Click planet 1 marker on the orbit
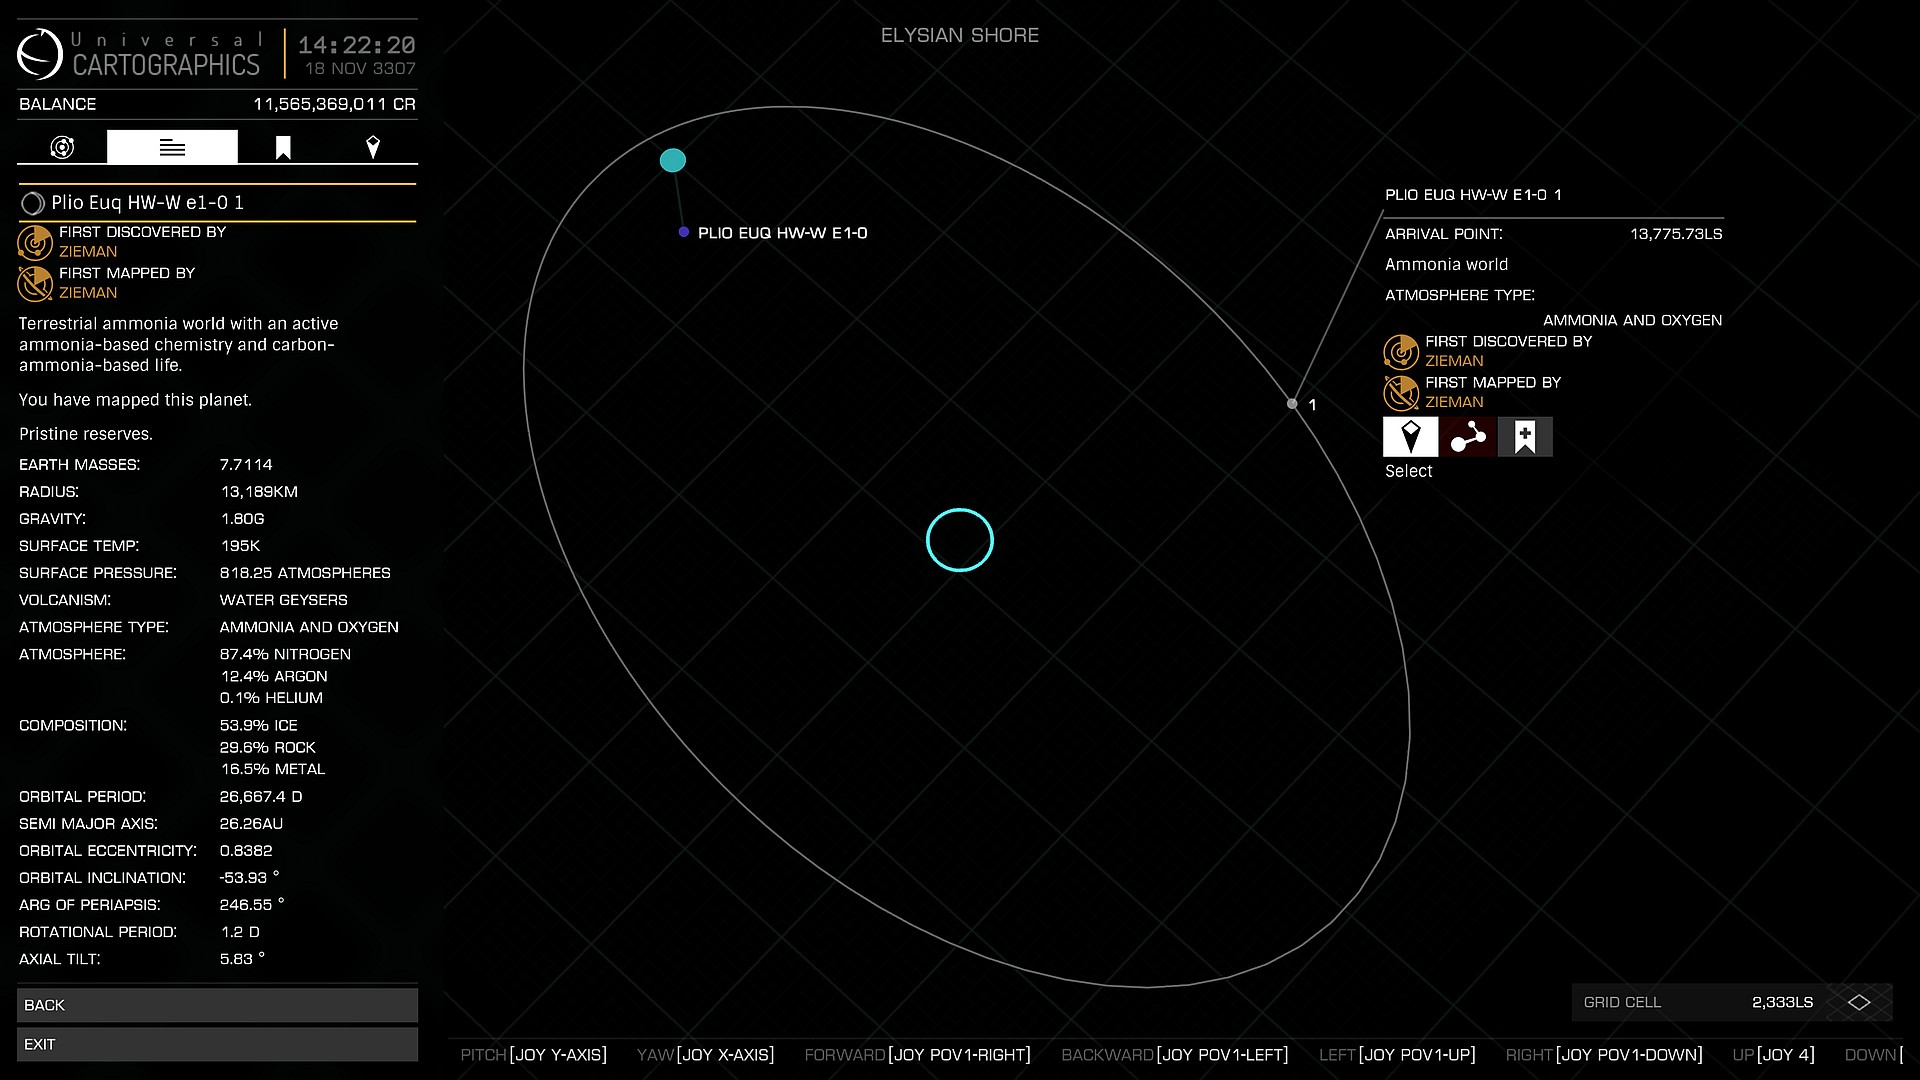 pos(1292,404)
